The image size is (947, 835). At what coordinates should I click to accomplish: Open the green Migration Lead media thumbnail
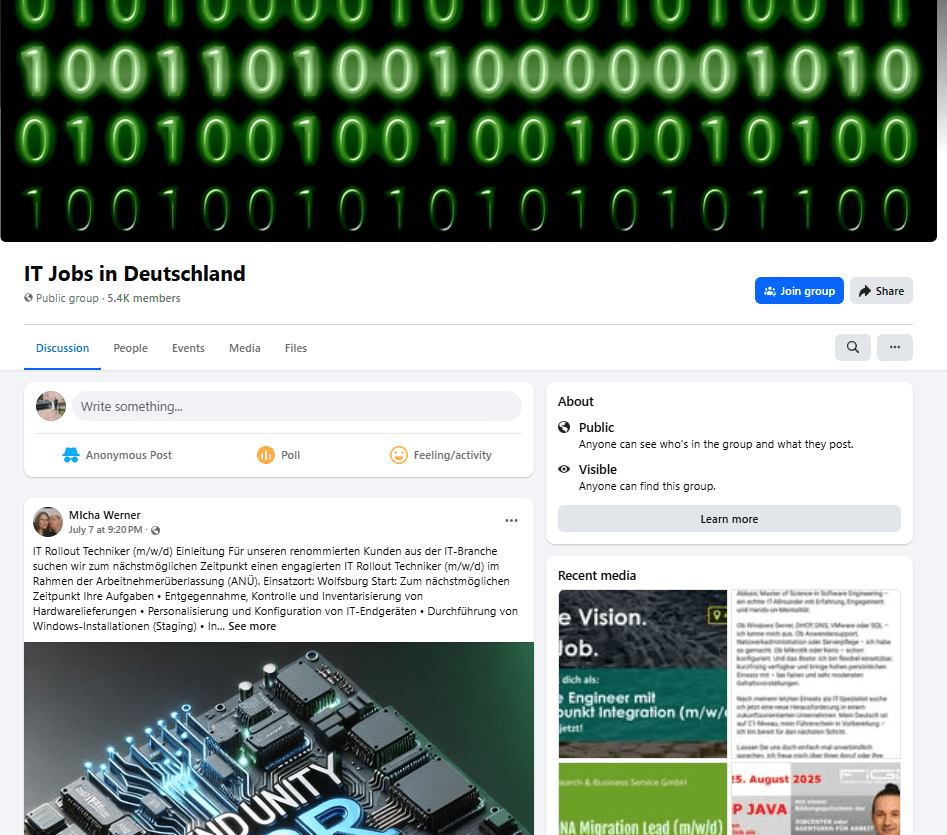tap(643, 799)
